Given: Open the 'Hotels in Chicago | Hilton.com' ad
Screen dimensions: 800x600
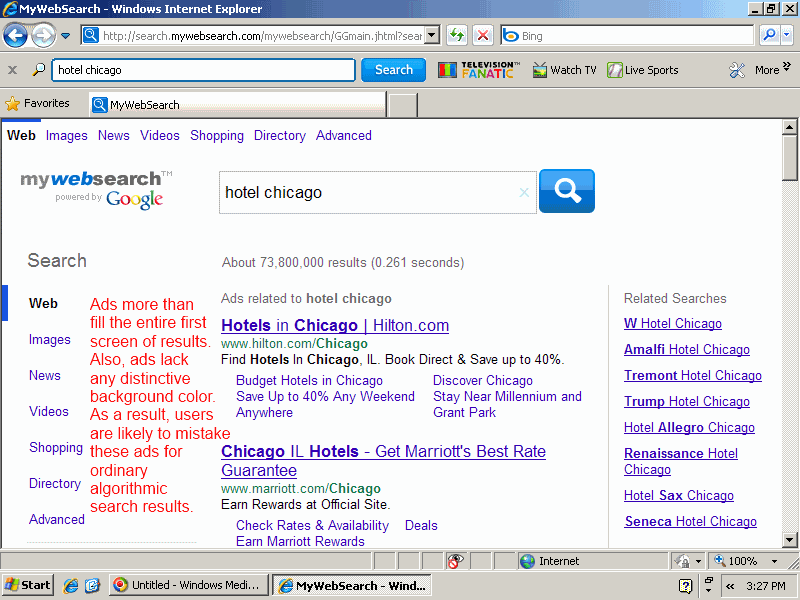Looking at the screenshot, I should [x=335, y=326].
